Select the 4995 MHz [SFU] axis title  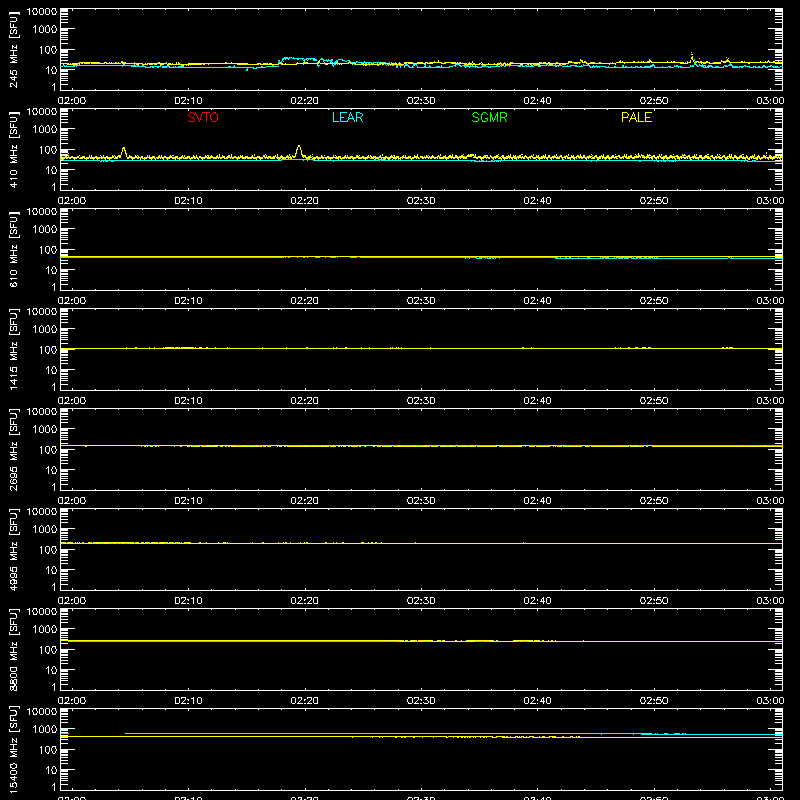[13, 549]
